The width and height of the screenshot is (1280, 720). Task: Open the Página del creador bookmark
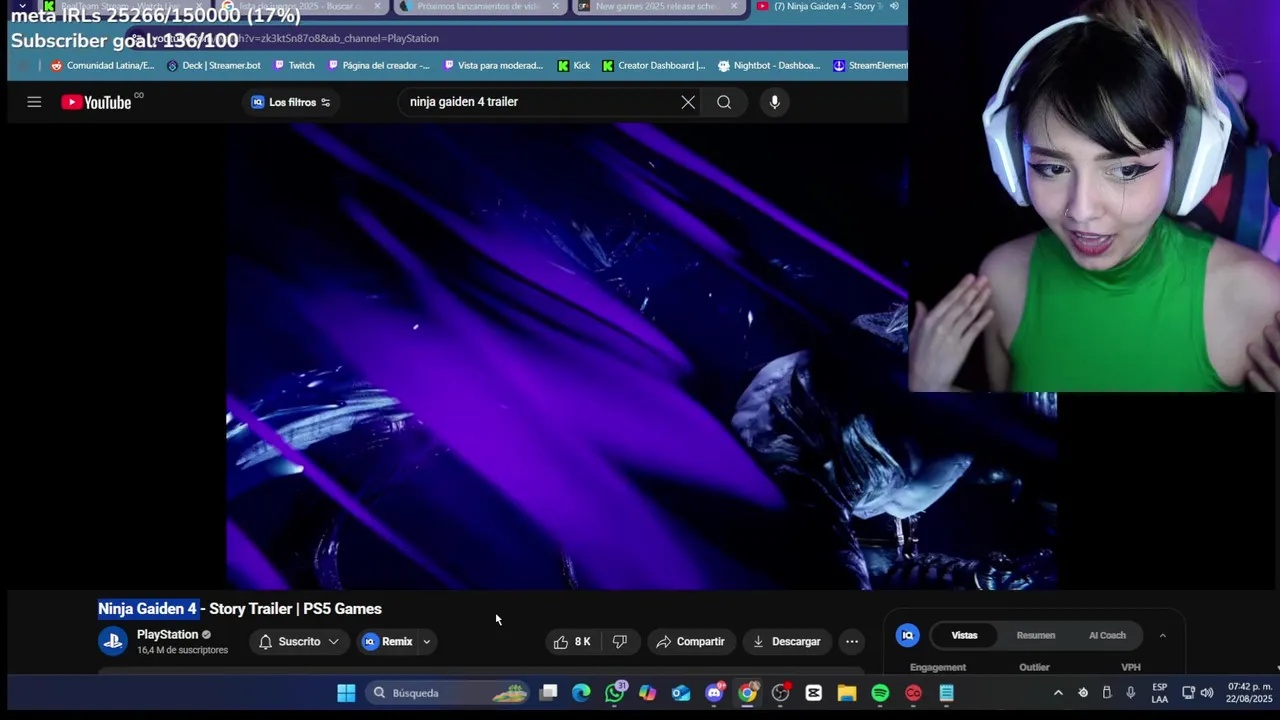click(x=378, y=66)
